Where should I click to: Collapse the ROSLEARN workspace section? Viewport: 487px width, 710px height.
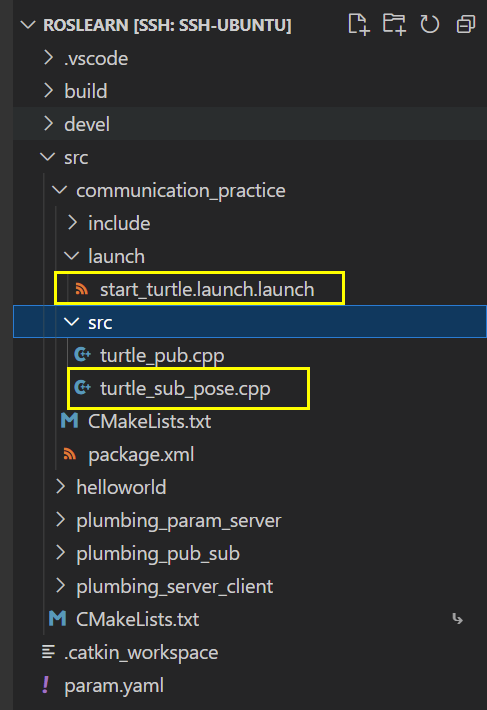(x=28, y=25)
